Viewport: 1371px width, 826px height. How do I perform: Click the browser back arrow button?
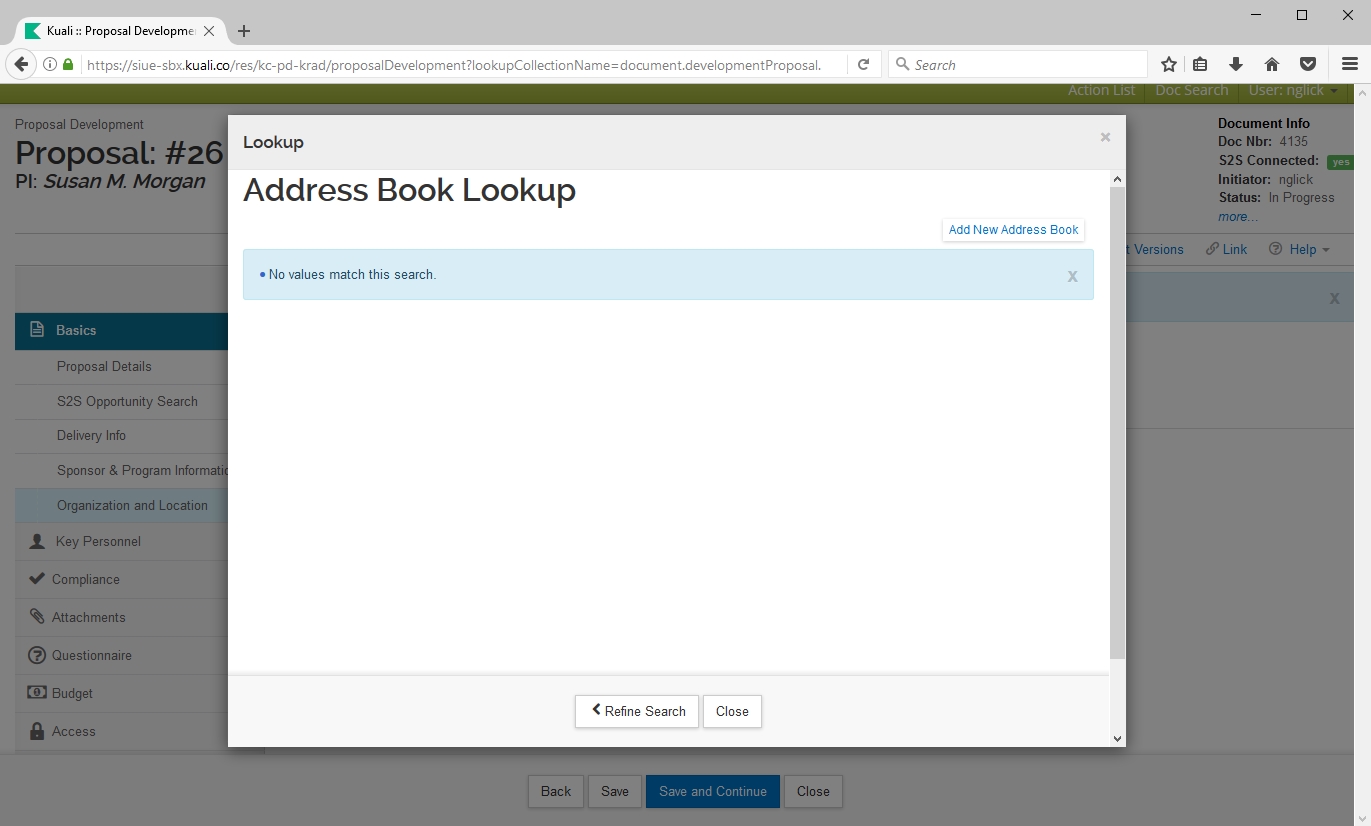tap(21, 64)
